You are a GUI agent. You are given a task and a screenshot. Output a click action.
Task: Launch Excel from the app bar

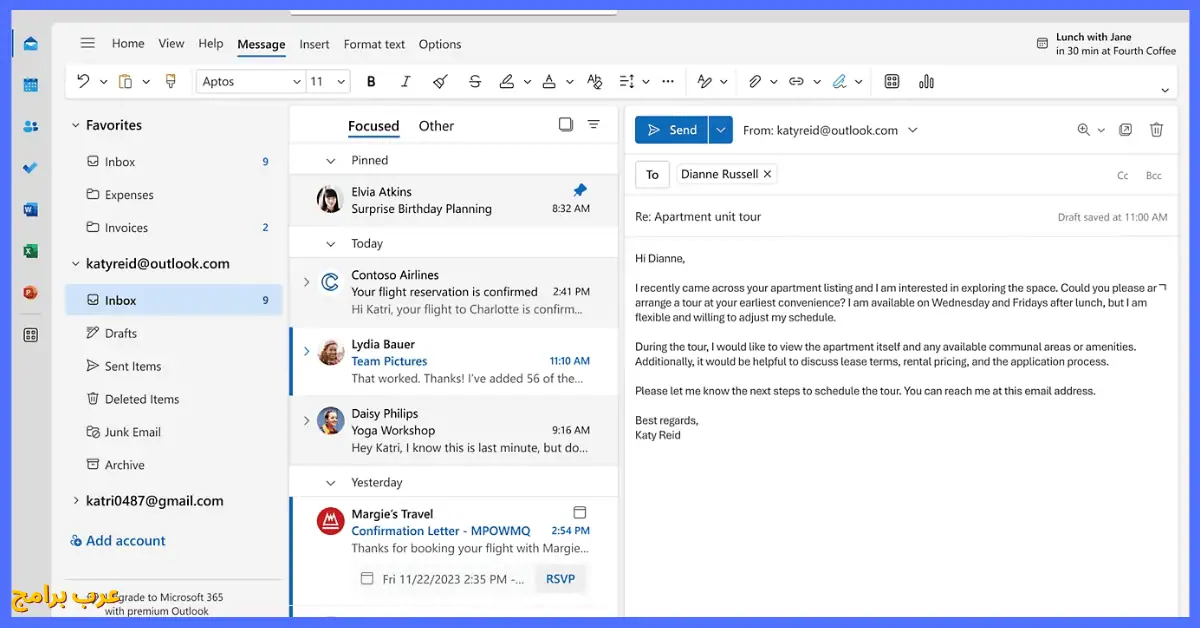pyautogui.click(x=31, y=251)
